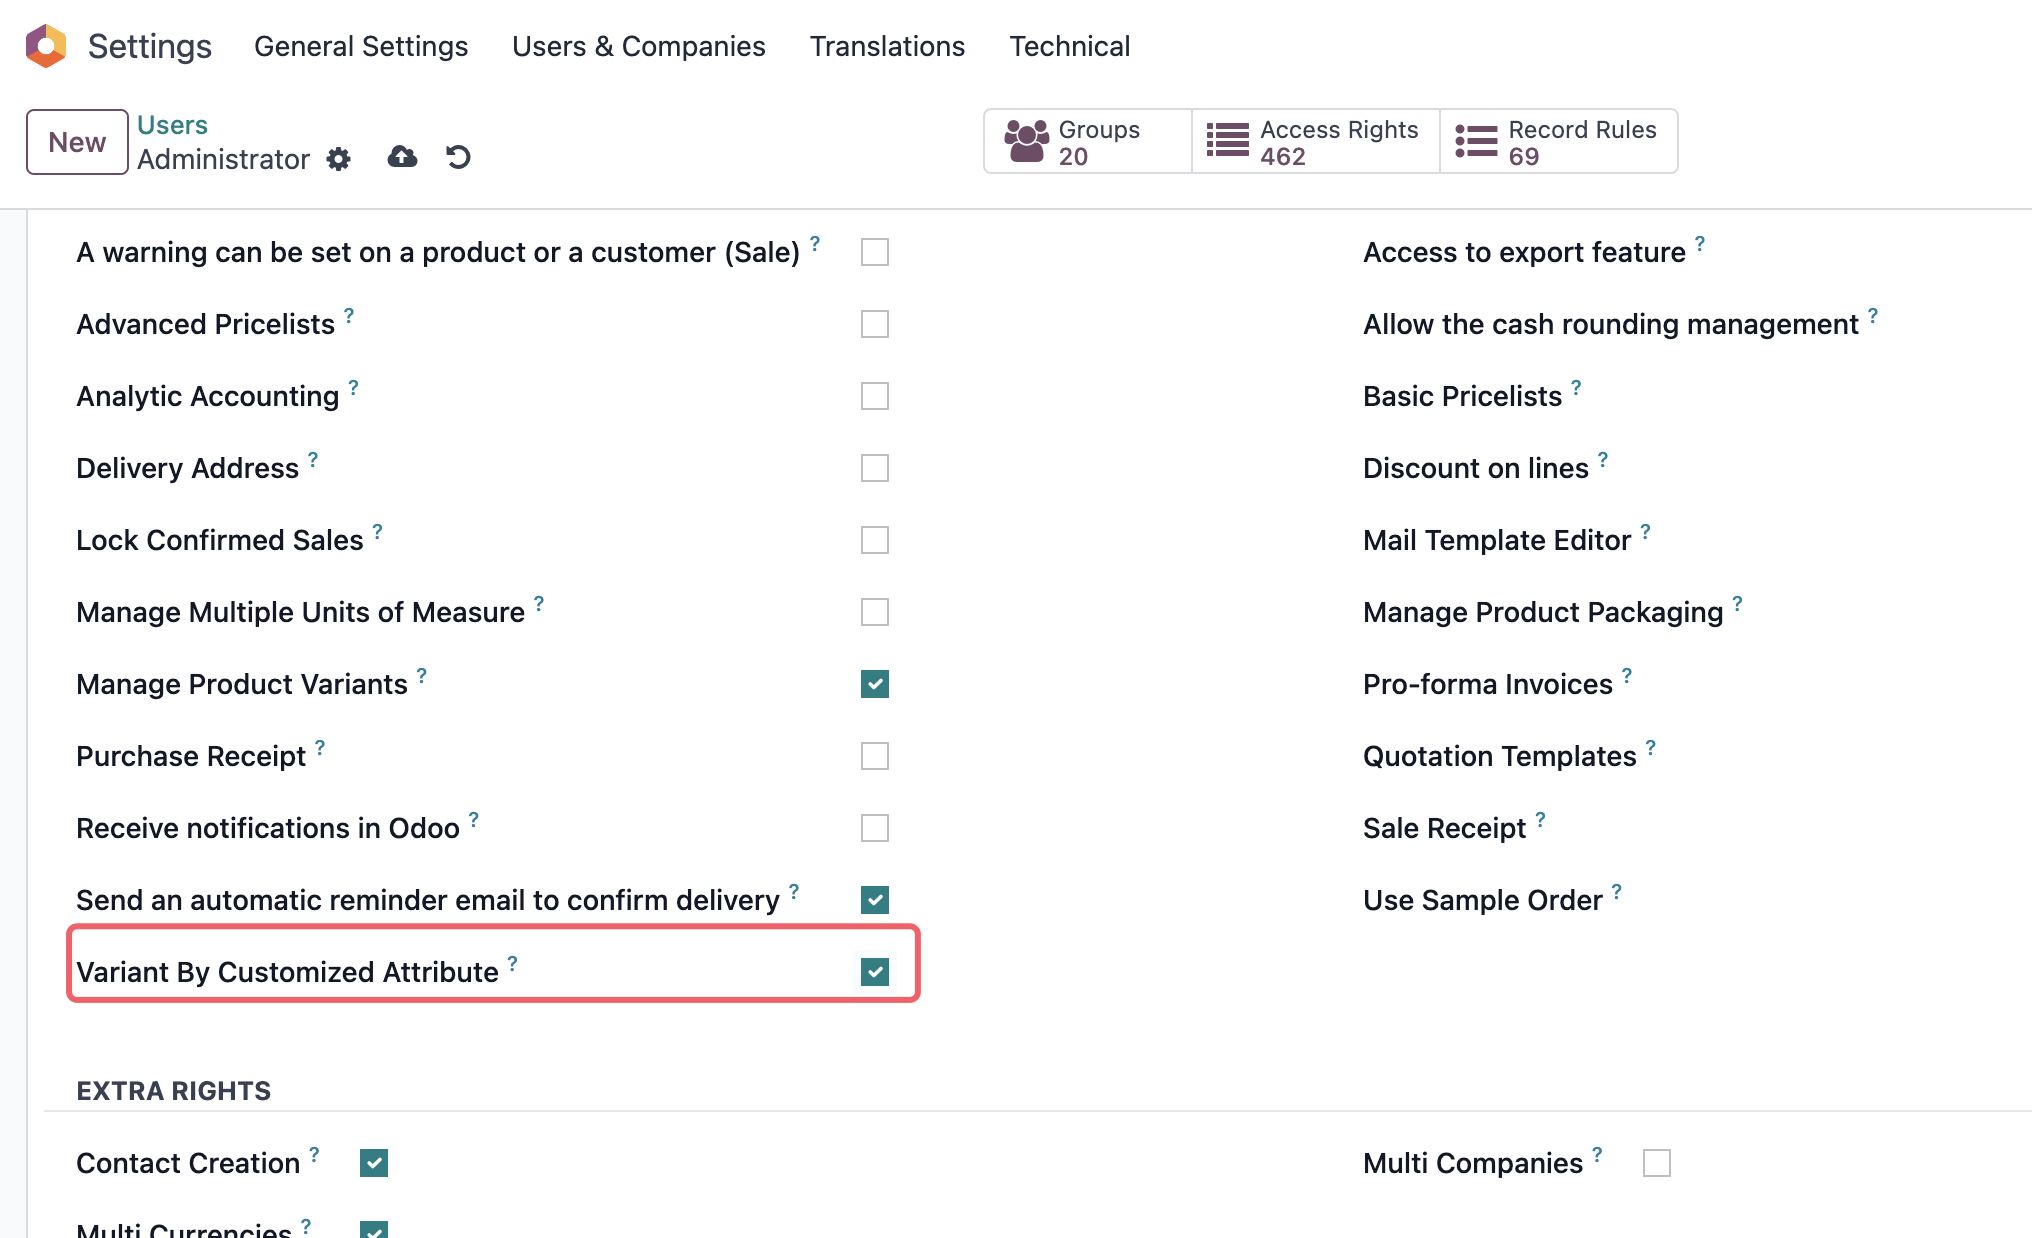The width and height of the screenshot is (2032, 1238).
Task: Open Users & Companies menu
Action: 639,46
